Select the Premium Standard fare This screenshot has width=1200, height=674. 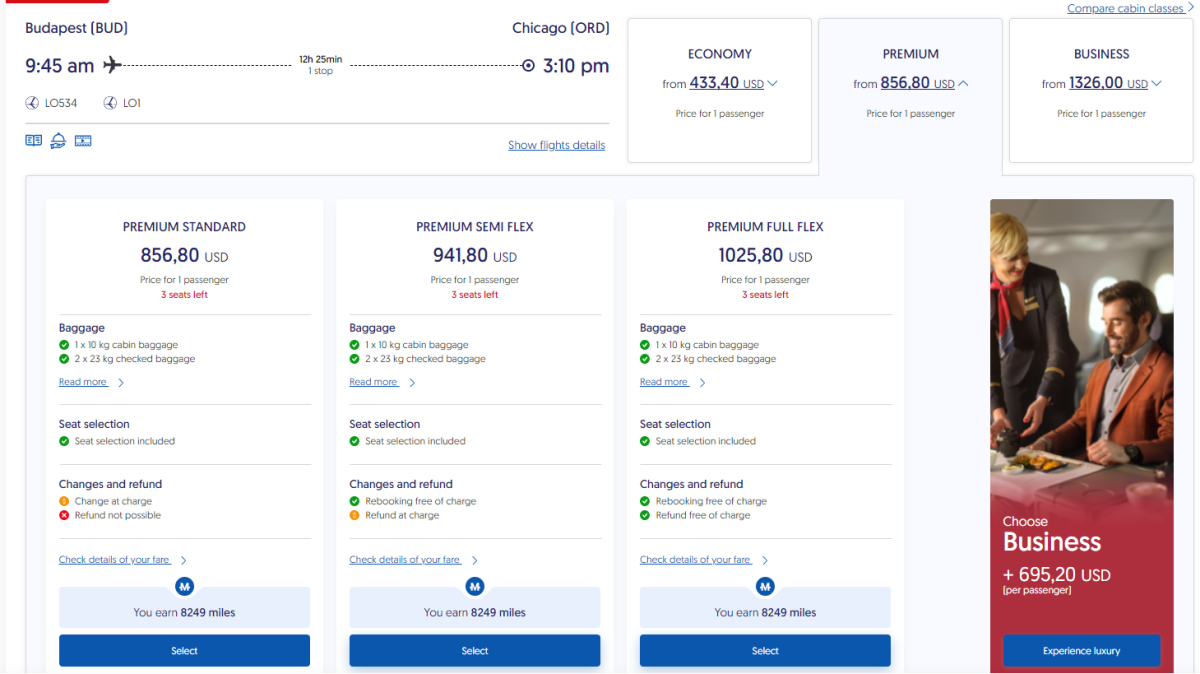coord(184,651)
